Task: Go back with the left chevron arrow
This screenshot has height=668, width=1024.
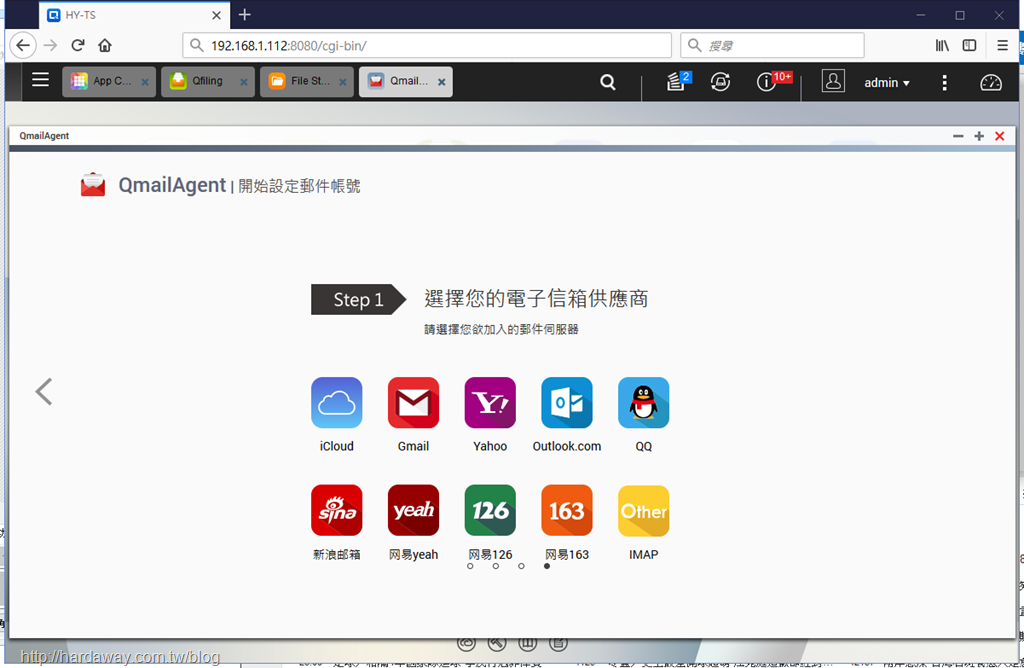Action: tap(44, 392)
